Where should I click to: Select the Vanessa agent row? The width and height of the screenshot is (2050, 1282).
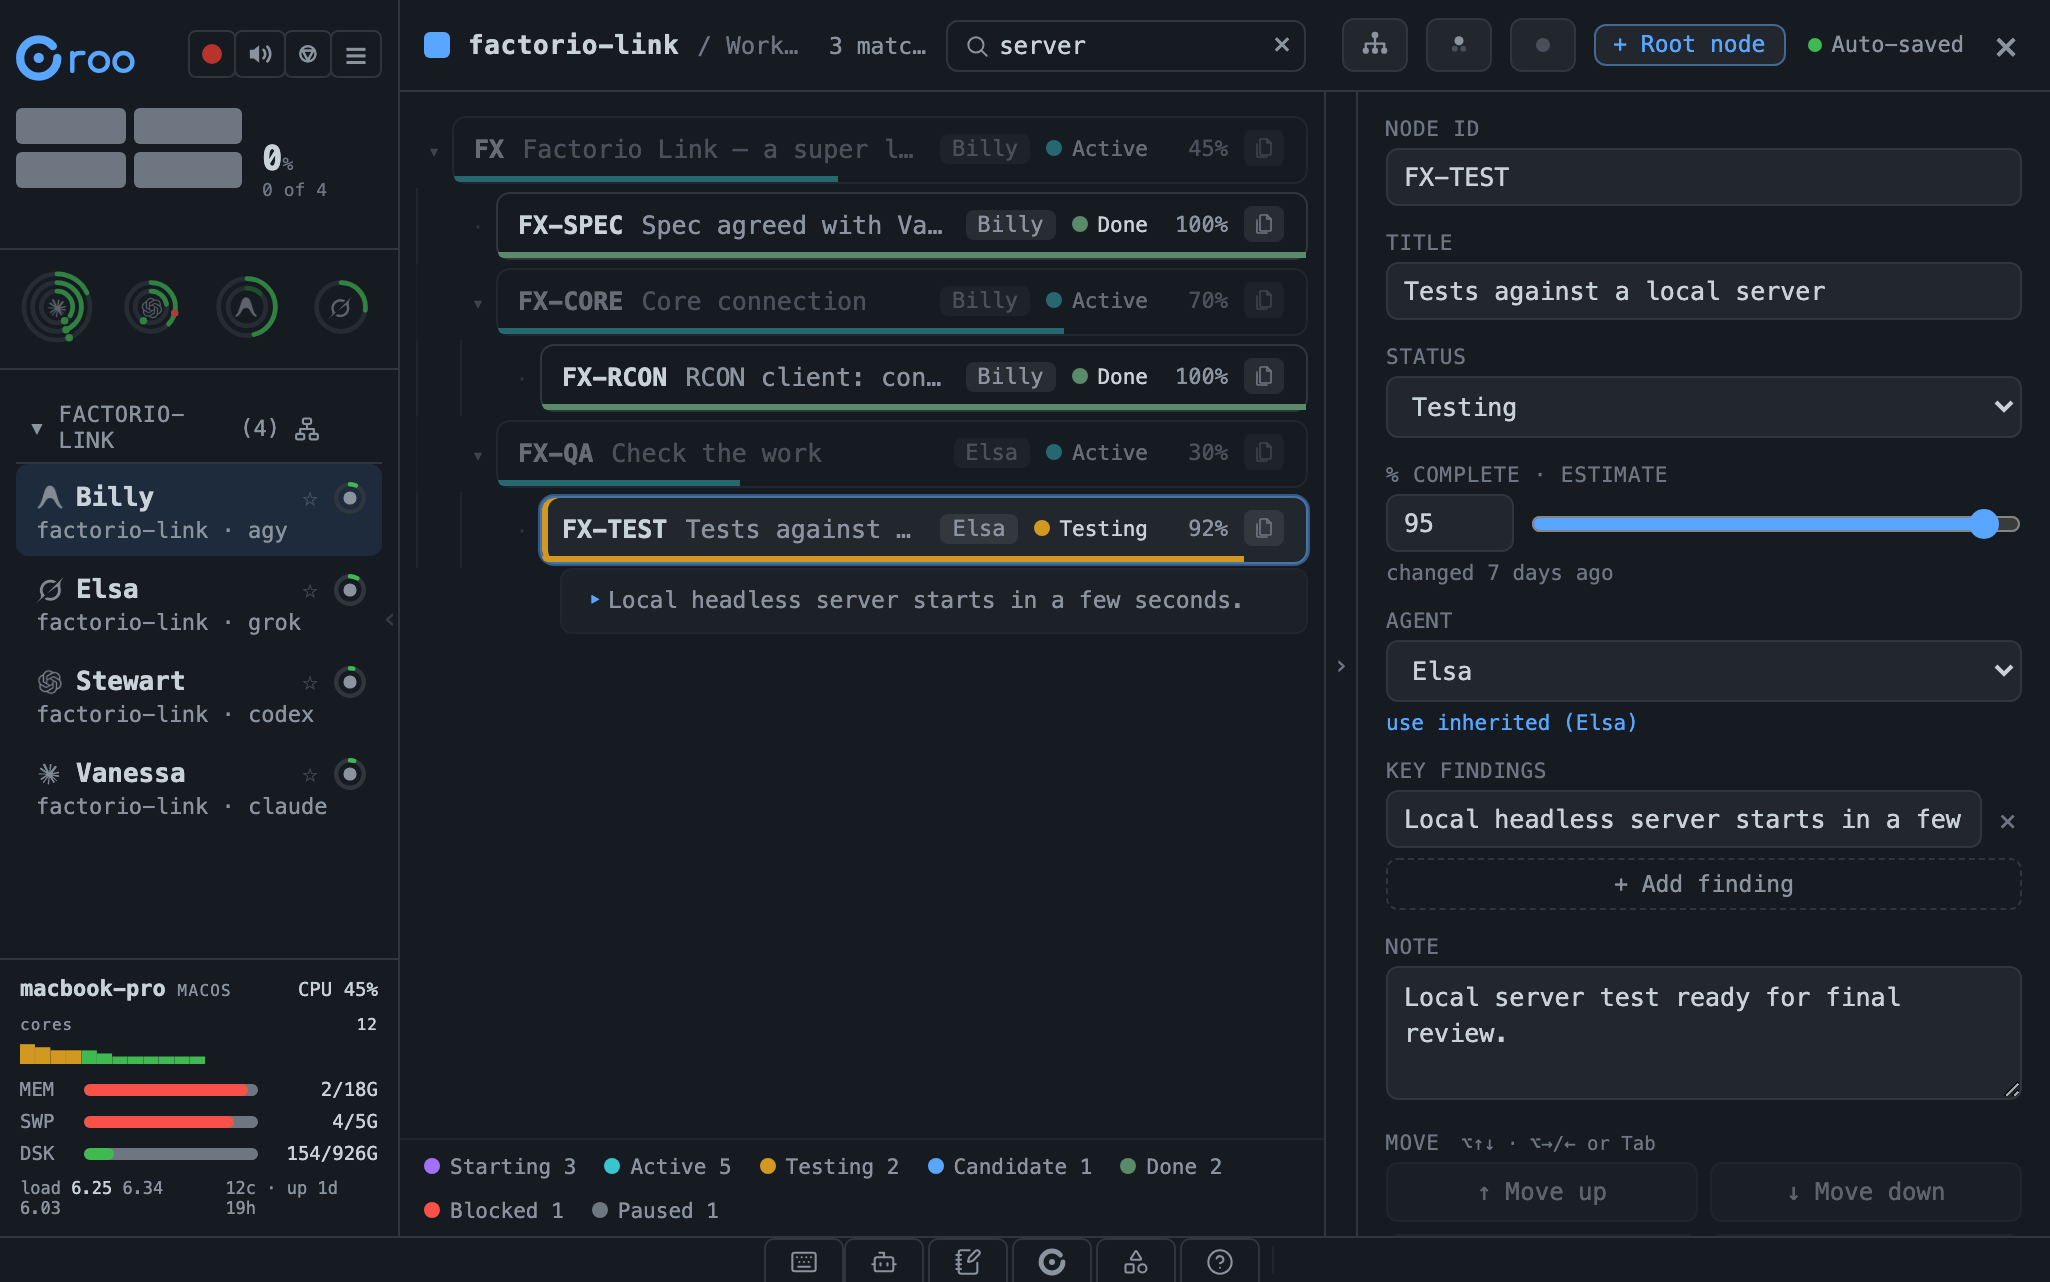point(199,788)
